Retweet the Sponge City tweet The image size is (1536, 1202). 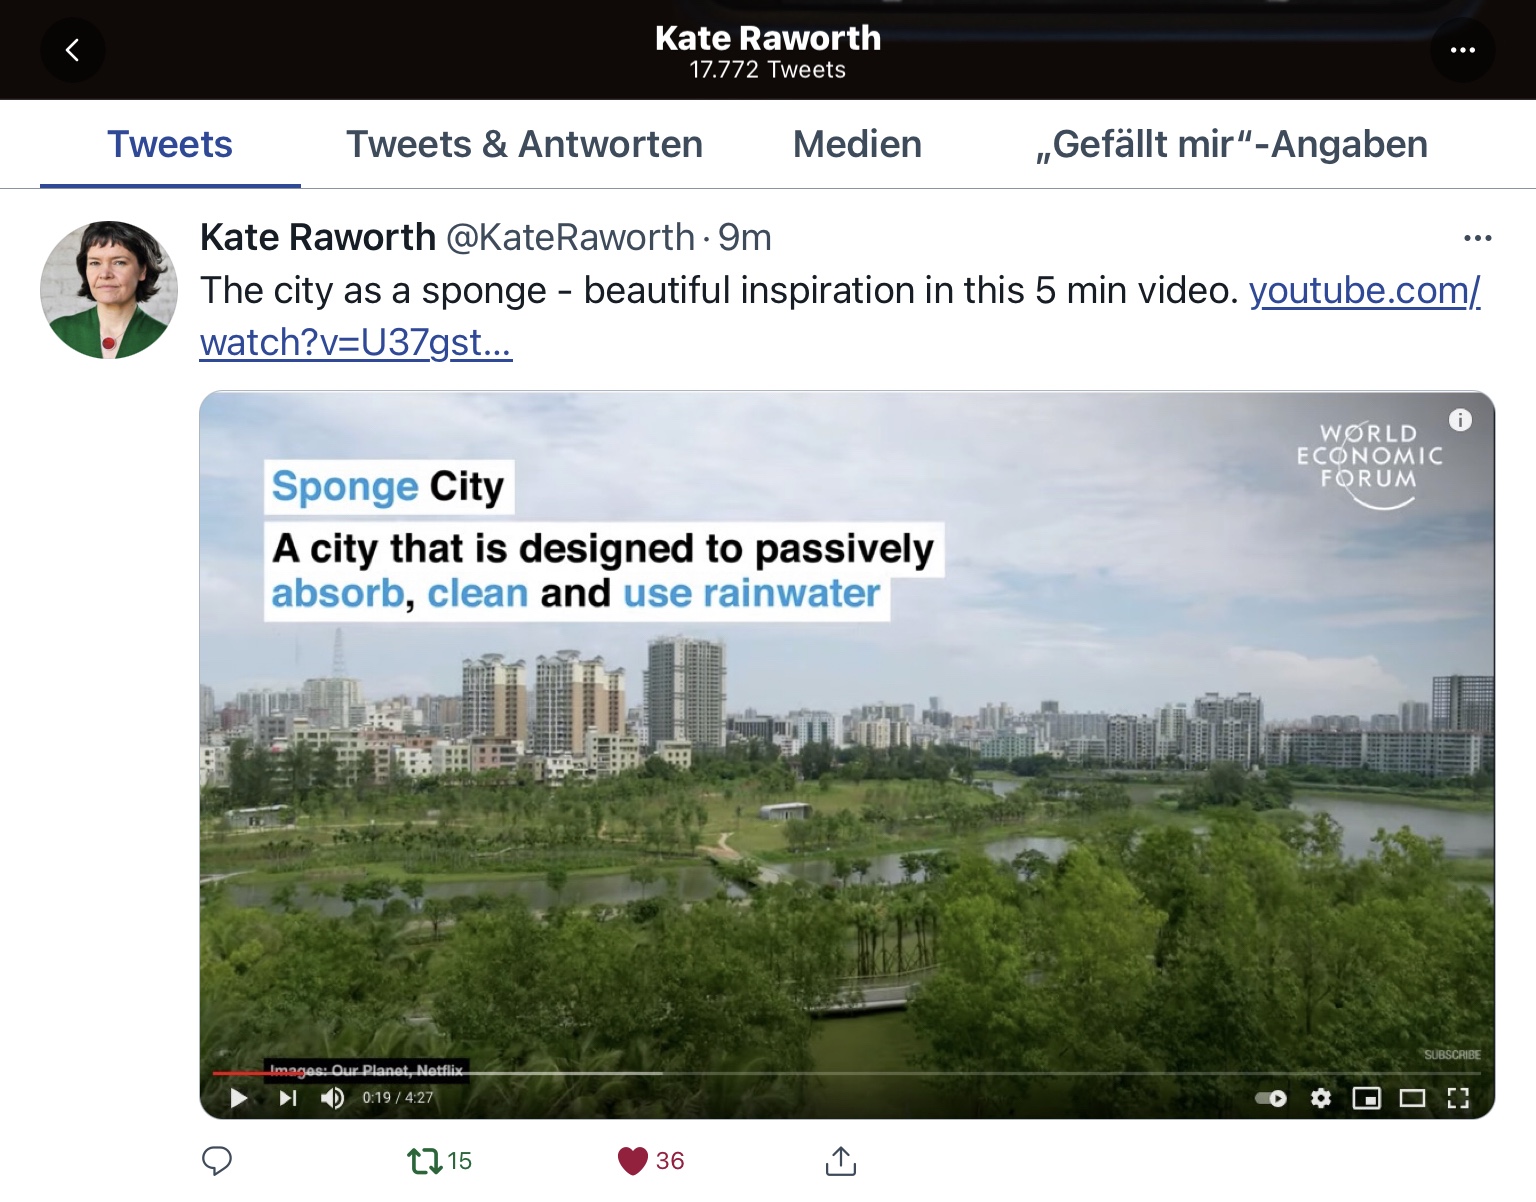point(425,1161)
